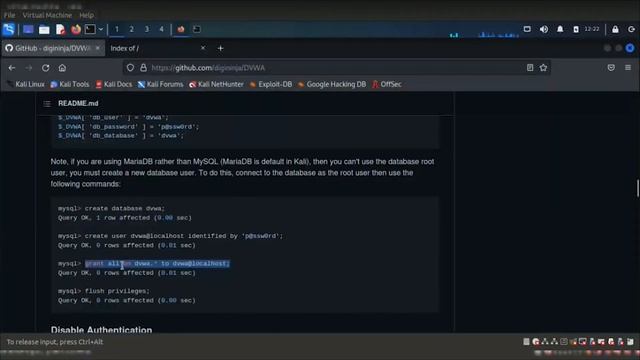Open the Kali Docs bookmark
Viewport: 640px width, 360px height.
click(114, 84)
